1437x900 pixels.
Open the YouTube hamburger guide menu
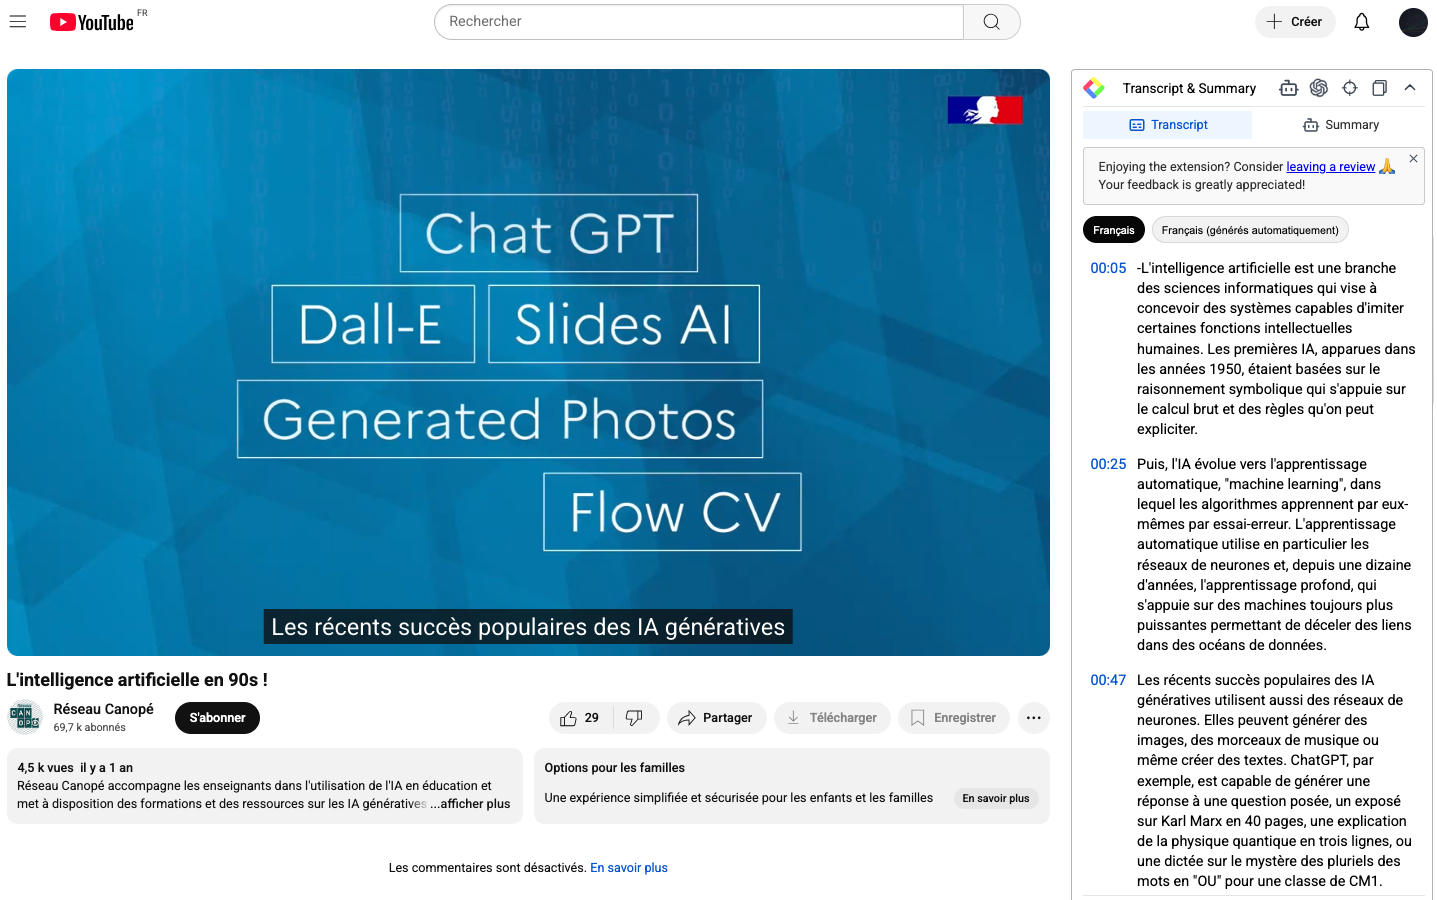click(x=18, y=21)
